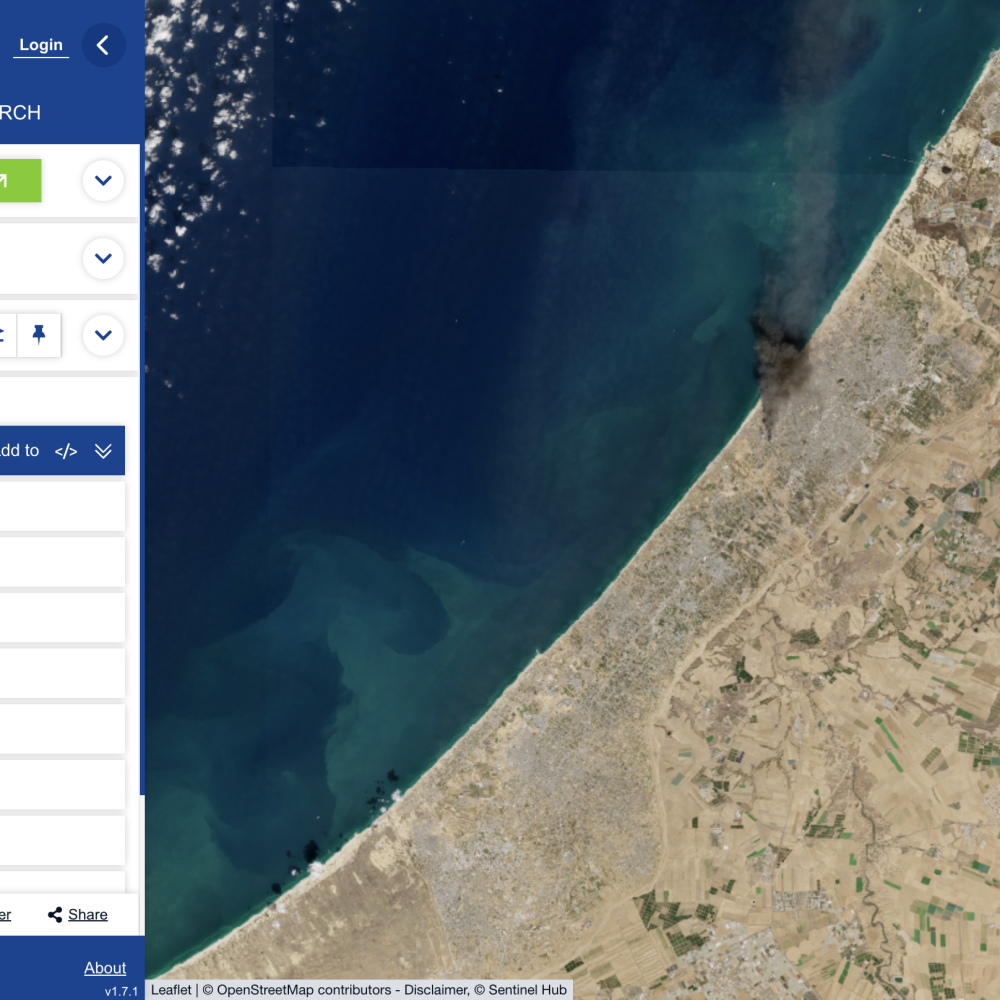
Task: Pin the current layer with the pushpin icon
Action: click(x=39, y=334)
